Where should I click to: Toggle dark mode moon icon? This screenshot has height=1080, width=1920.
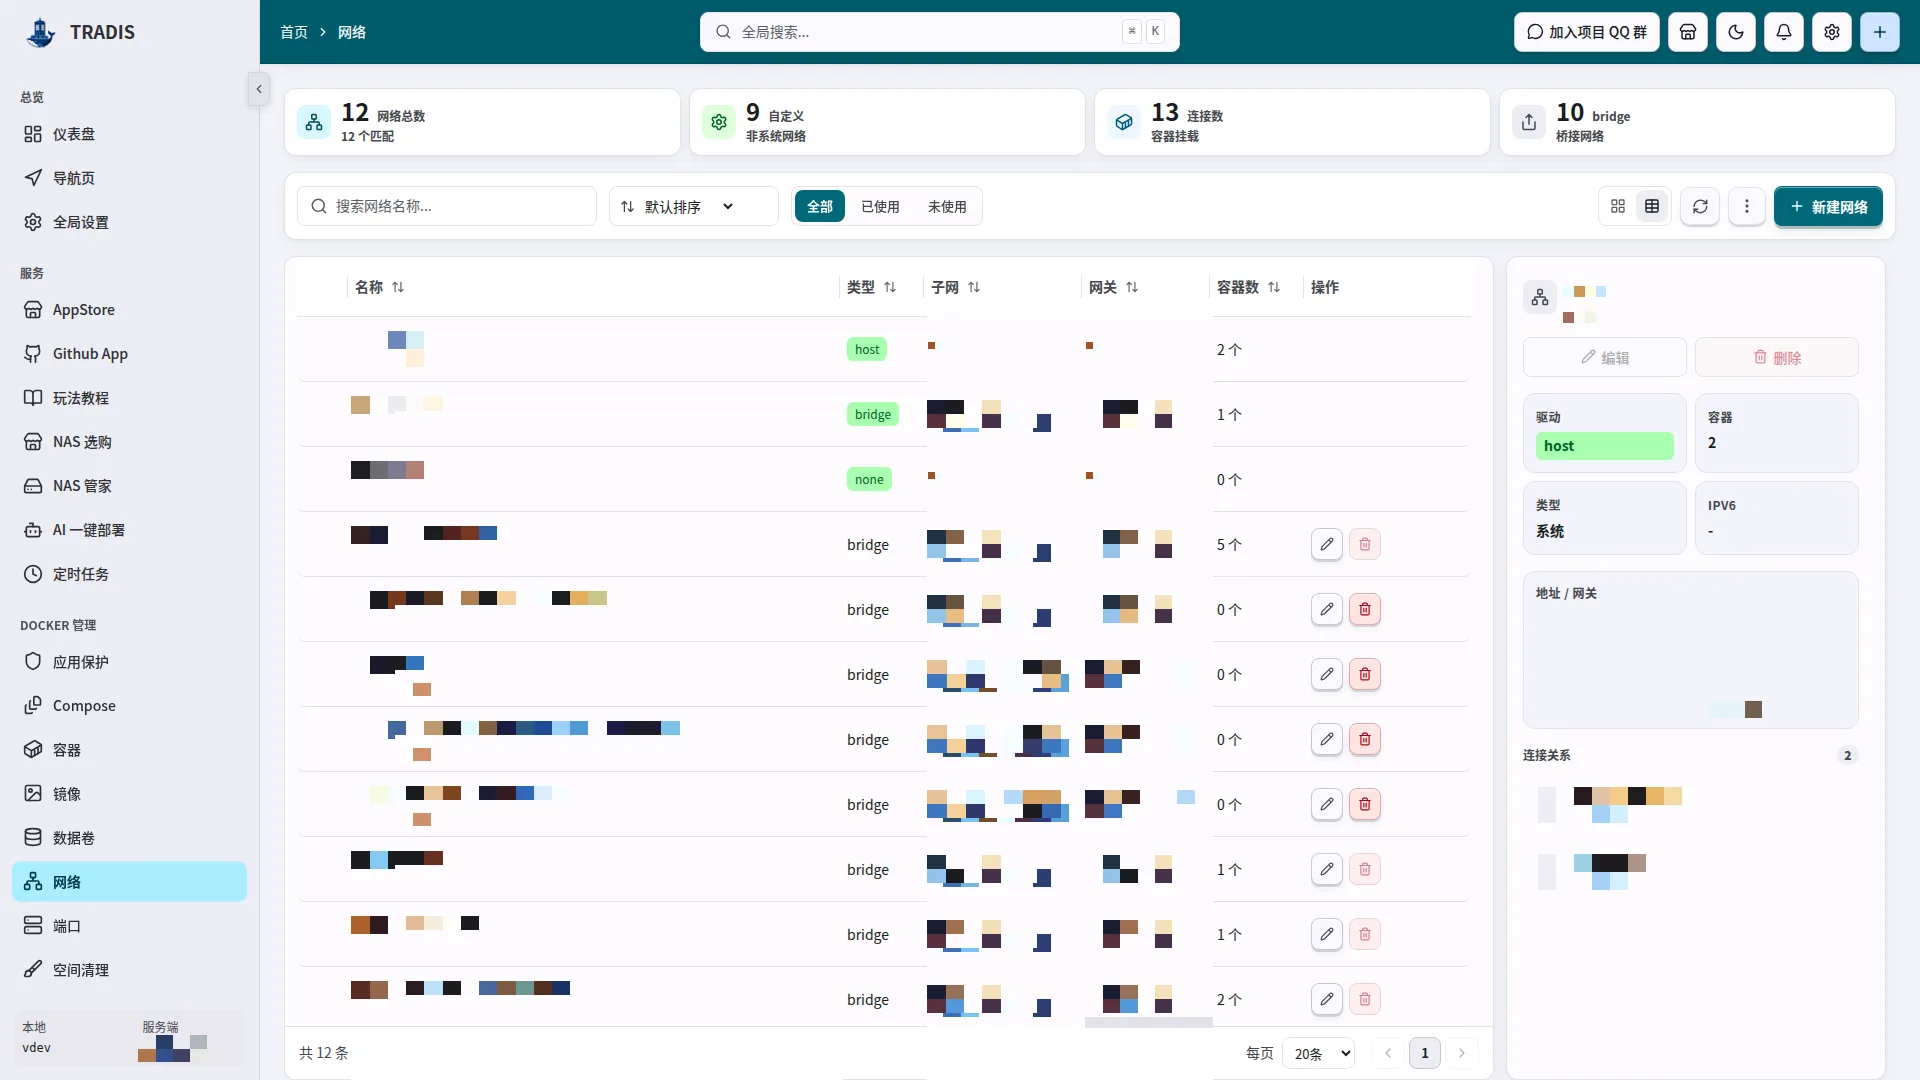point(1736,32)
